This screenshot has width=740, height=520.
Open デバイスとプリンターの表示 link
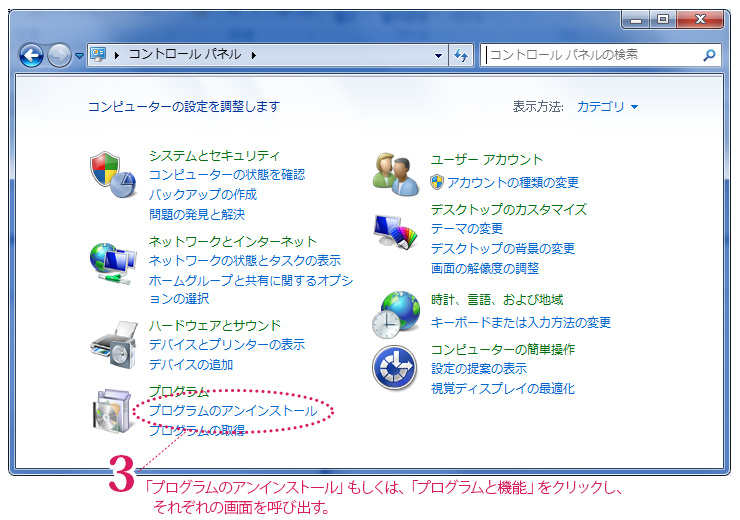pos(227,344)
